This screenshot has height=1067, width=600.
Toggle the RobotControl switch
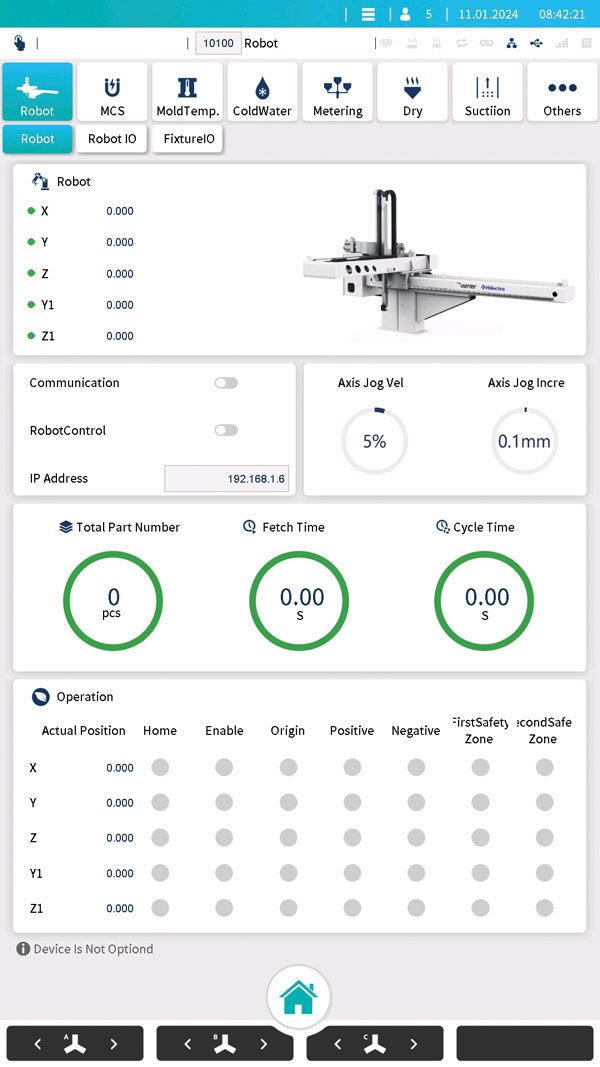tap(226, 430)
